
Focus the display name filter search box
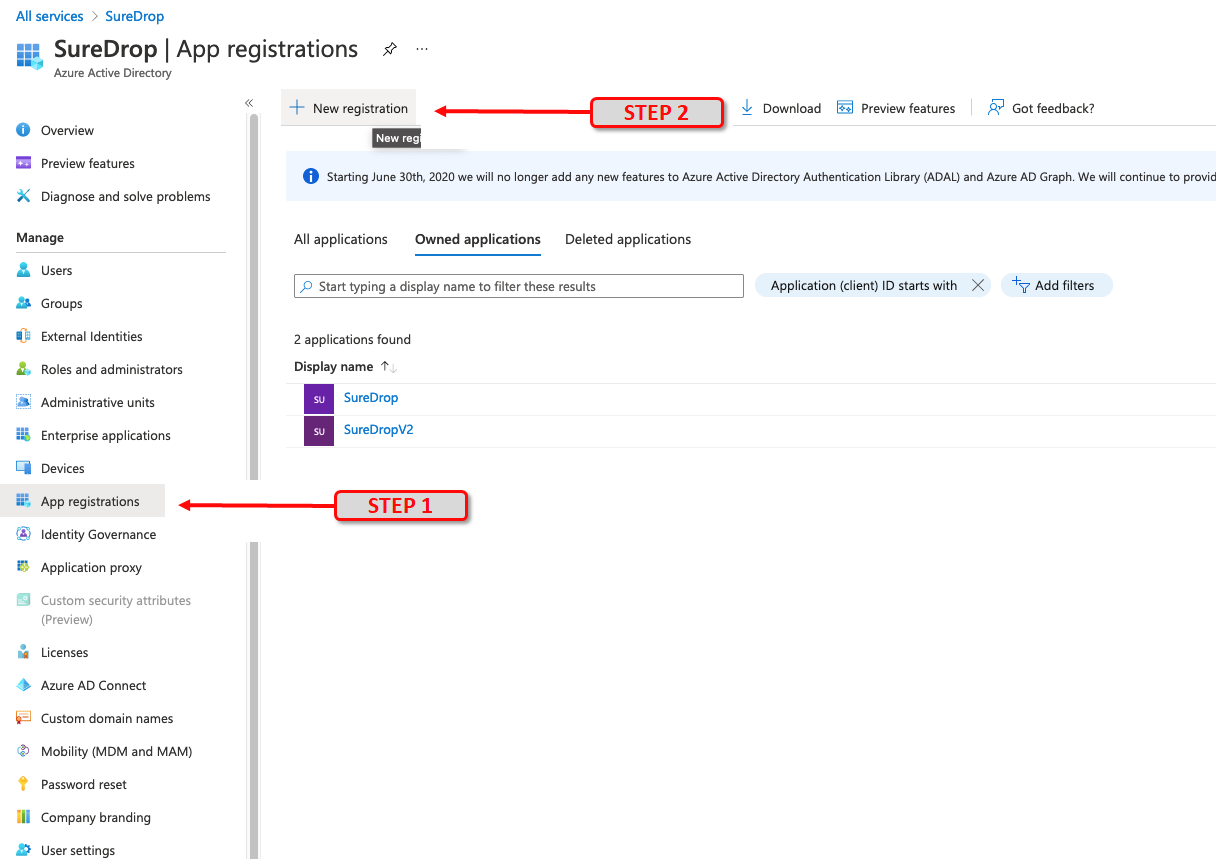click(519, 286)
